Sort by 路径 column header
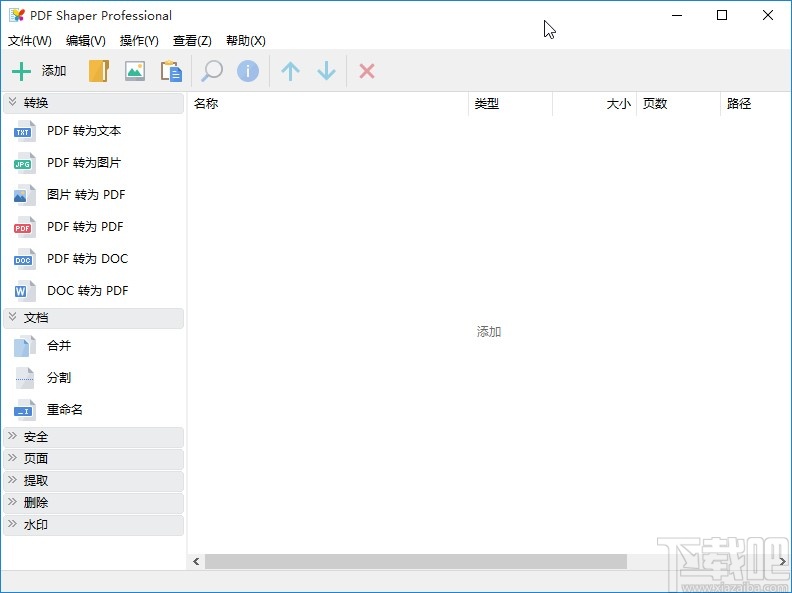 [x=756, y=104]
